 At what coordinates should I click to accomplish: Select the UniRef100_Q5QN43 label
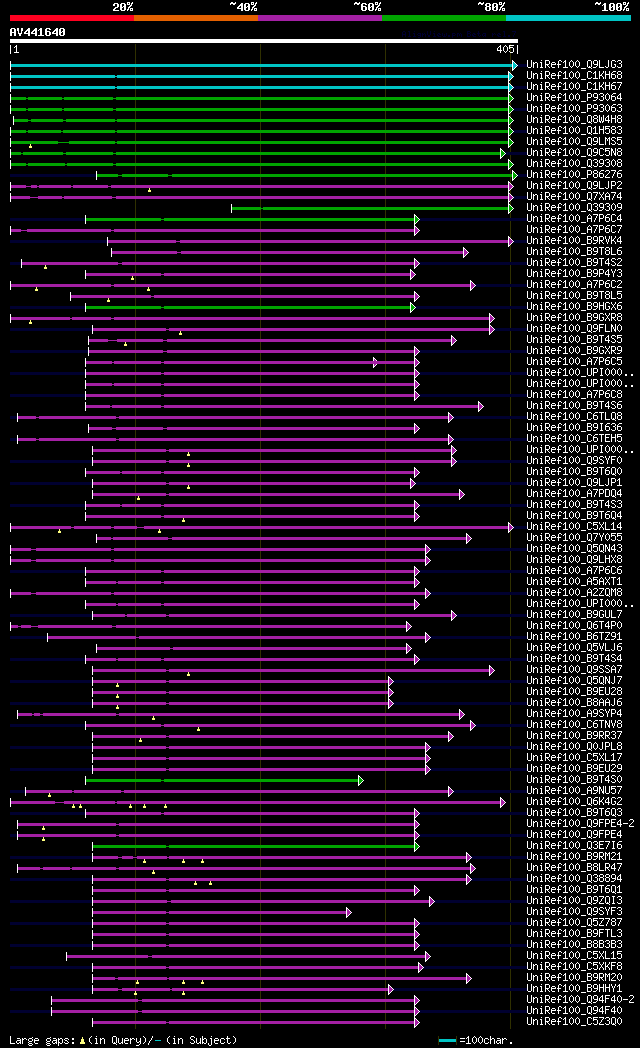574,549
